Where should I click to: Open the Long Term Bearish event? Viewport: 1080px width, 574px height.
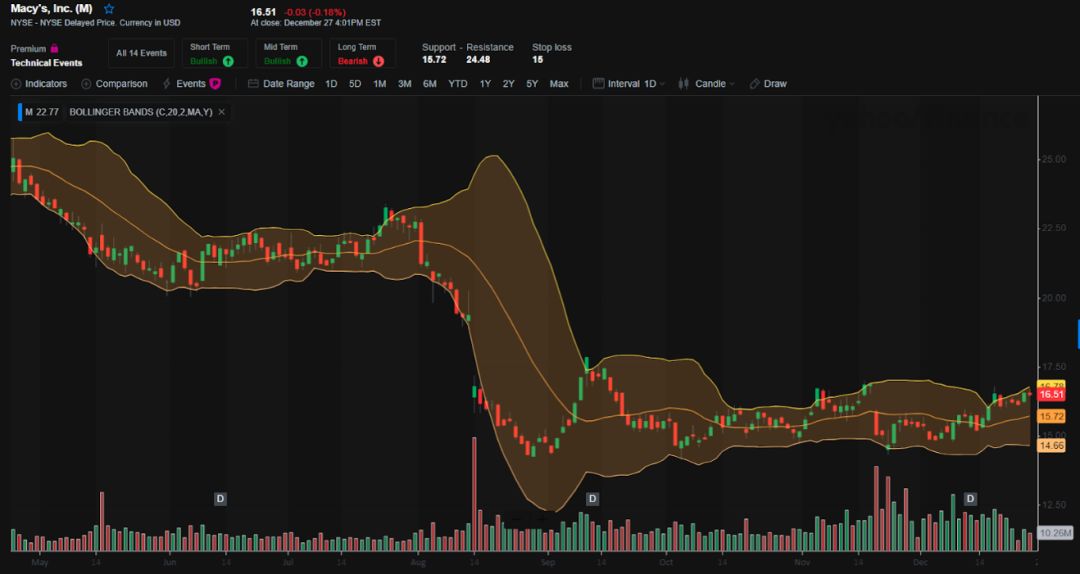[x=360, y=54]
